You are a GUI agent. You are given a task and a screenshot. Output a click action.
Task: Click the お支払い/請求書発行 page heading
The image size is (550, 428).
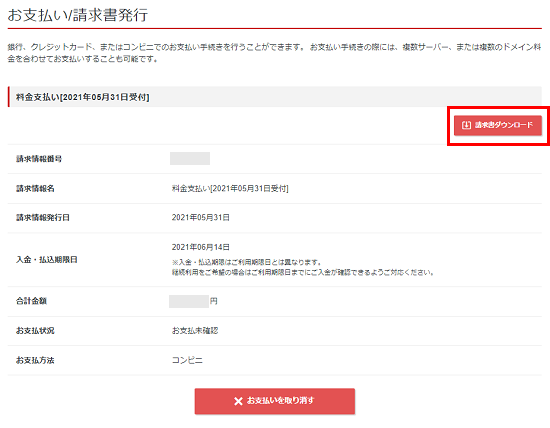[78, 15]
